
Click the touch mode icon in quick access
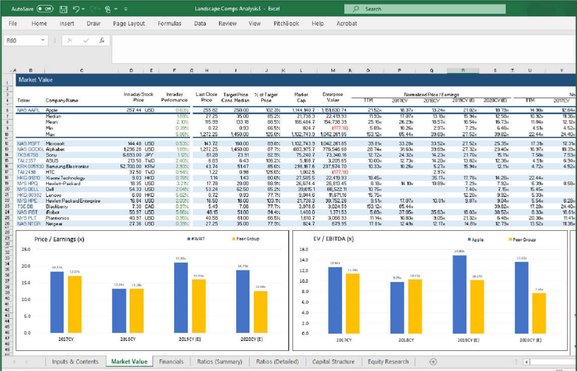(108, 9)
